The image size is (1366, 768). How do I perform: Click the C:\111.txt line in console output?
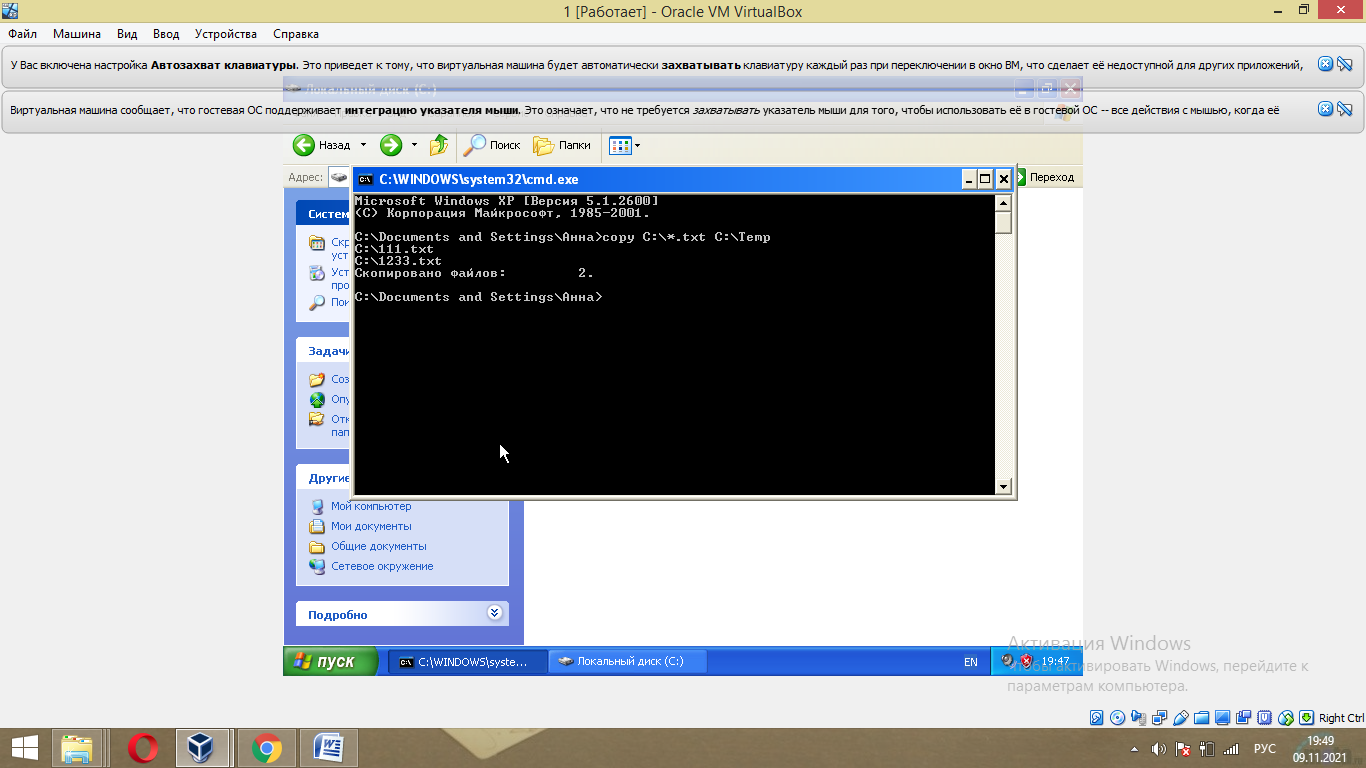click(395, 249)
